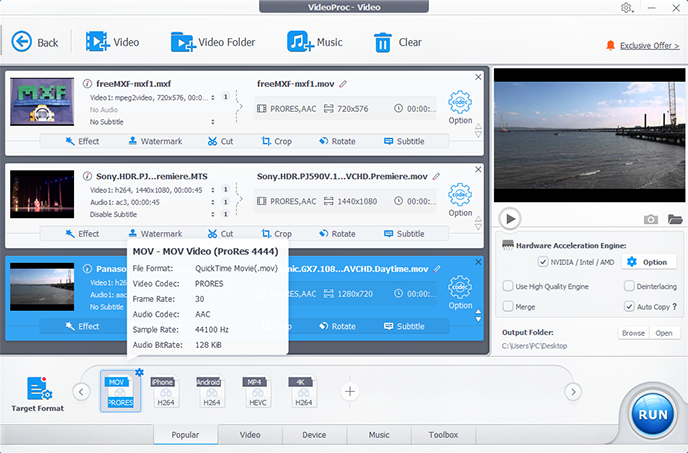
Task: Rename the Sony output file with pencil icon
Action: point(436,176)
